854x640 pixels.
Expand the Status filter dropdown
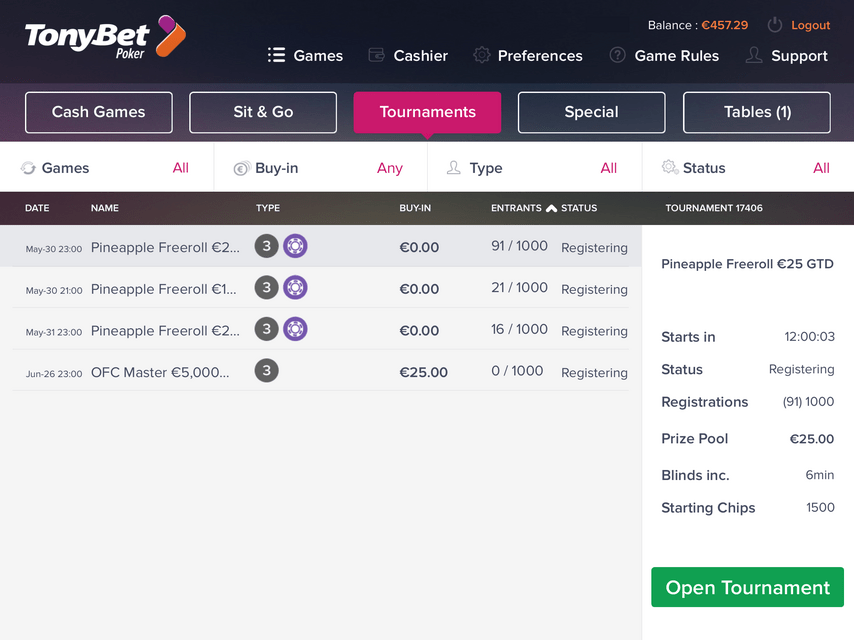(748, 168)
